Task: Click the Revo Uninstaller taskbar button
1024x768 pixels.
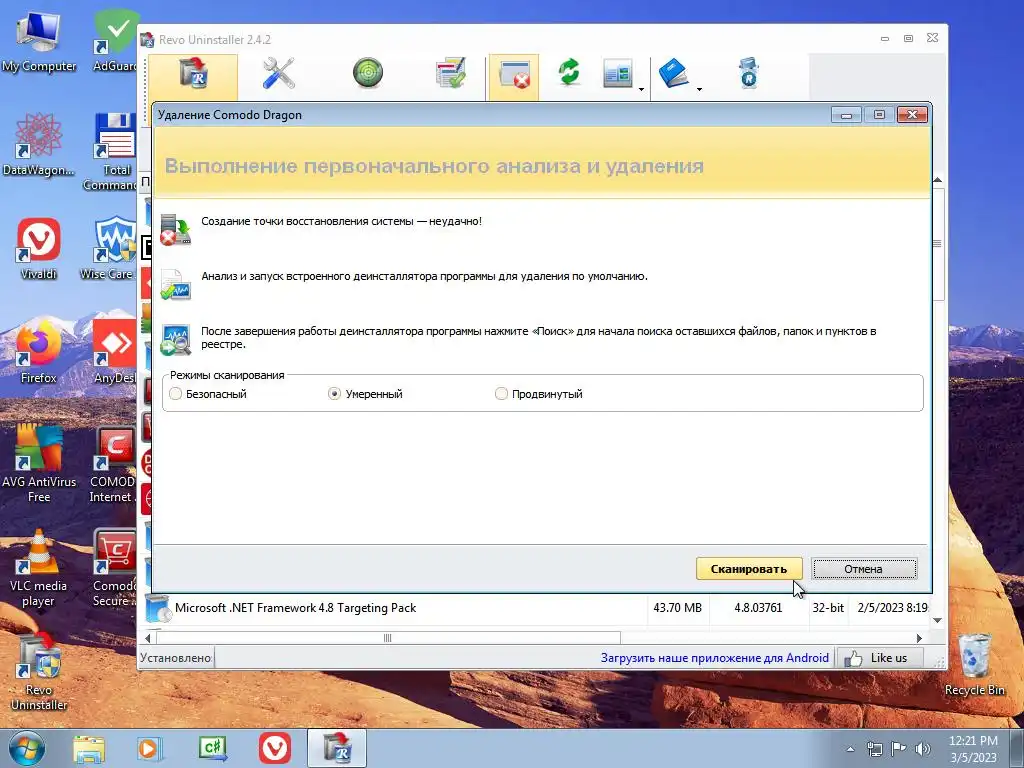Action: [337, 748]
